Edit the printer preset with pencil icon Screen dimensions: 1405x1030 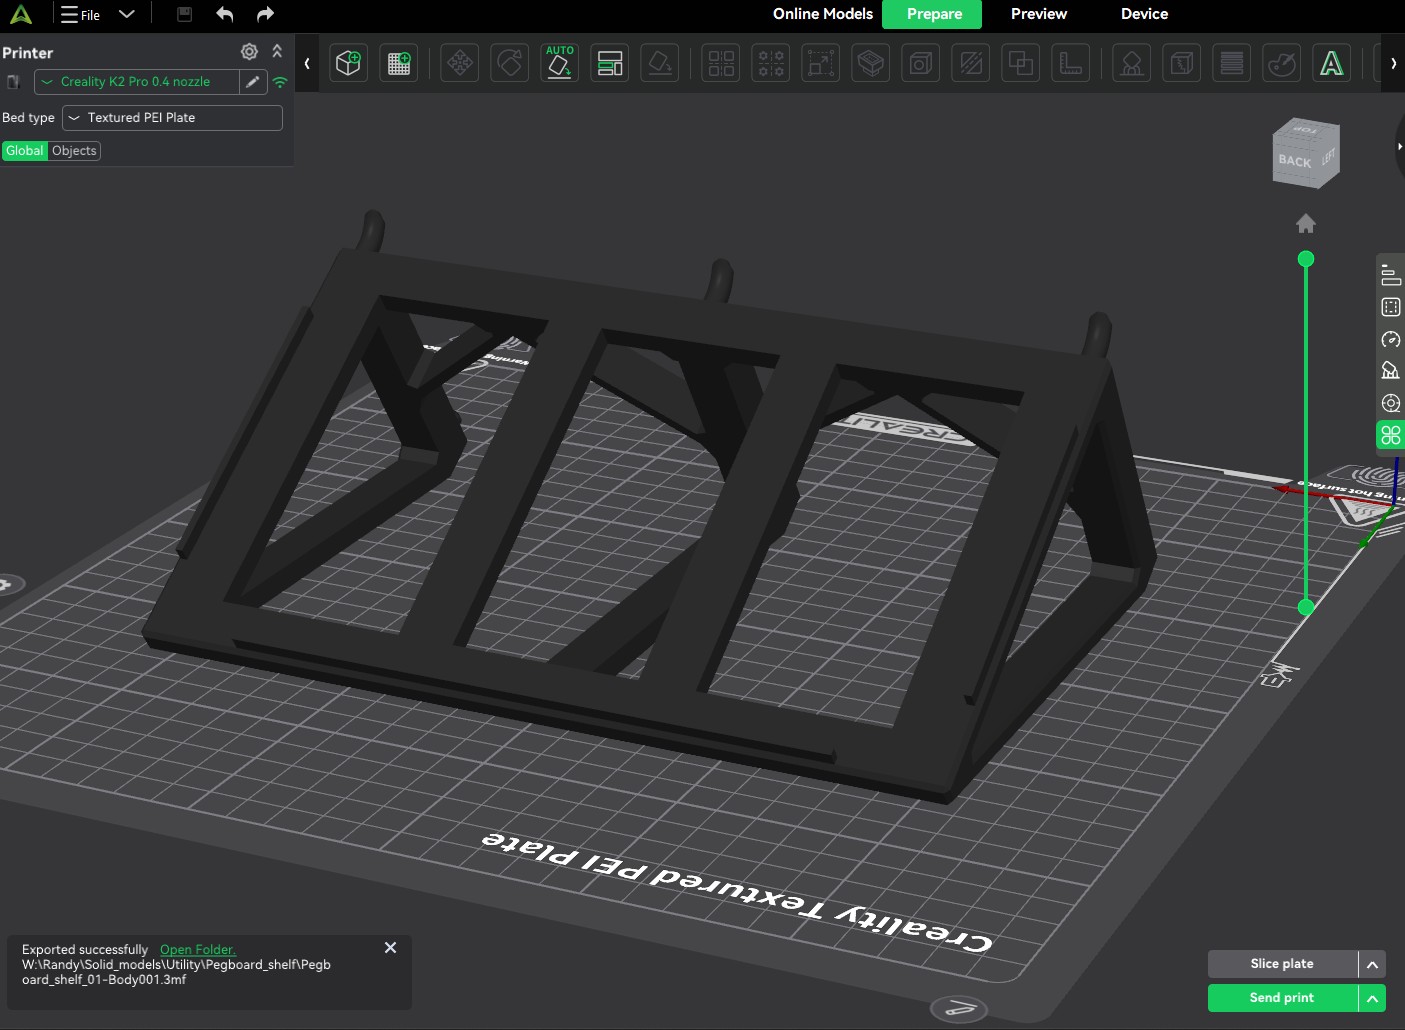click(253, 82)
